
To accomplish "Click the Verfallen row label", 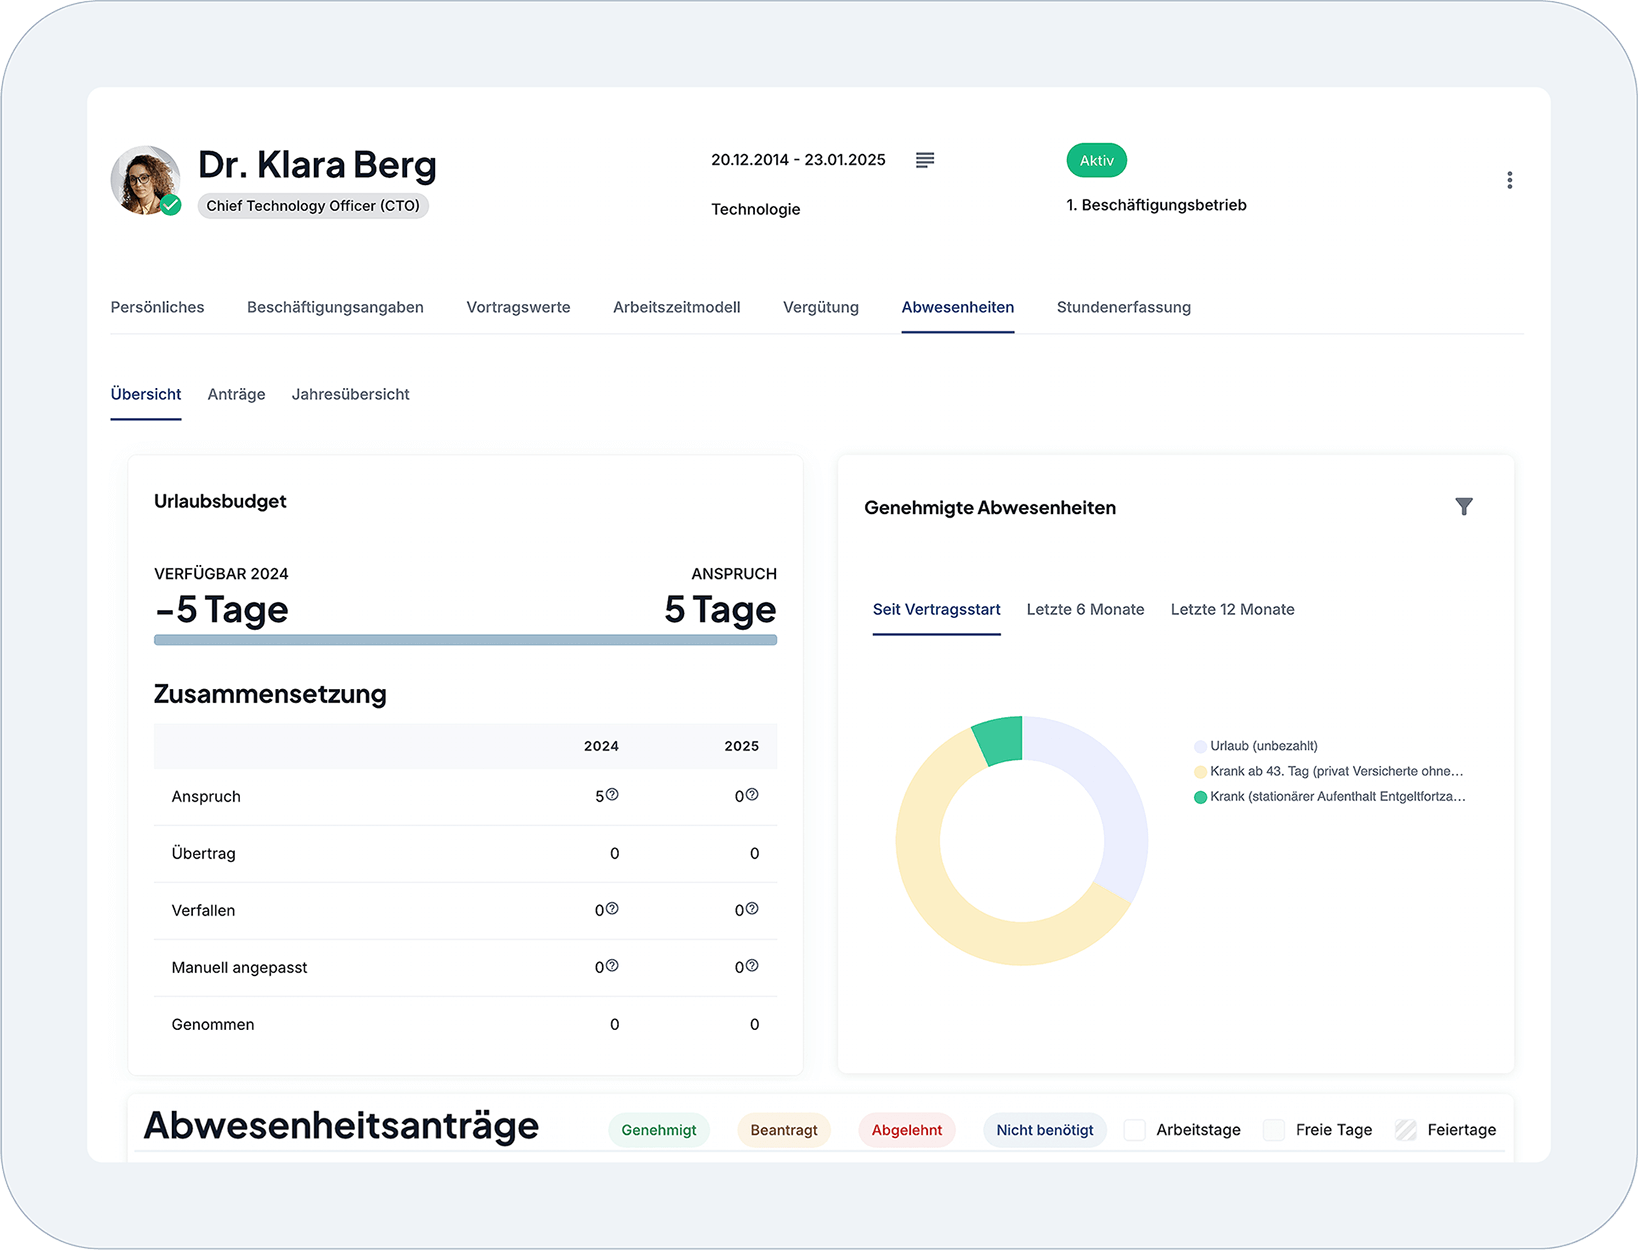I will 203,911.
